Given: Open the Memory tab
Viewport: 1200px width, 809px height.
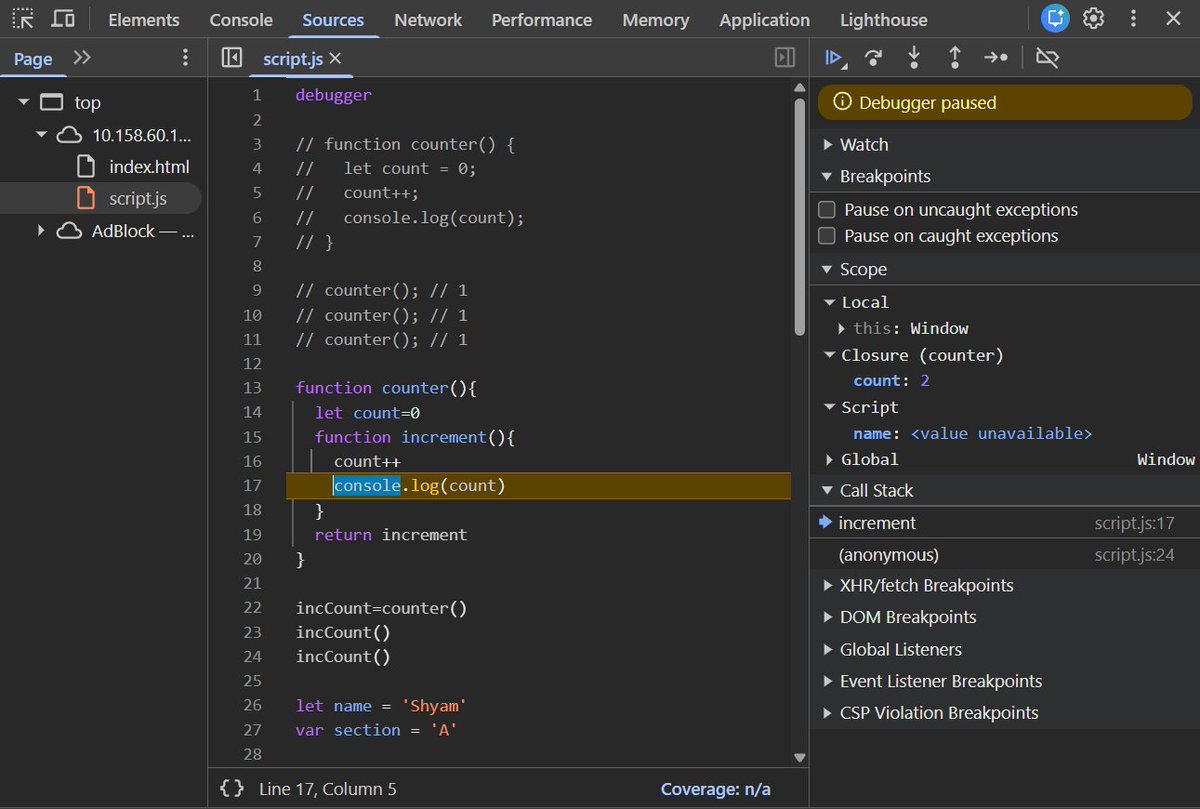Looking at the screenshot, I should coord(656,19).
